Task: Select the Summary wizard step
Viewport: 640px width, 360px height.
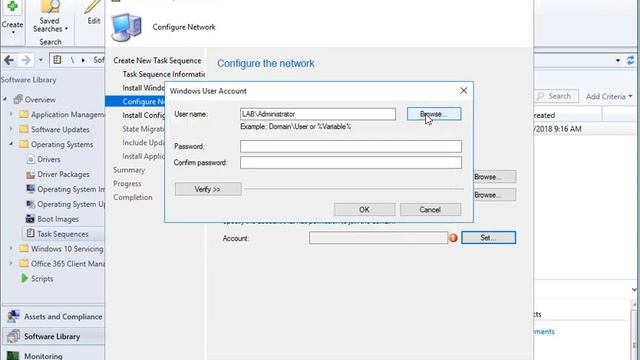Action: pos(129,170)
